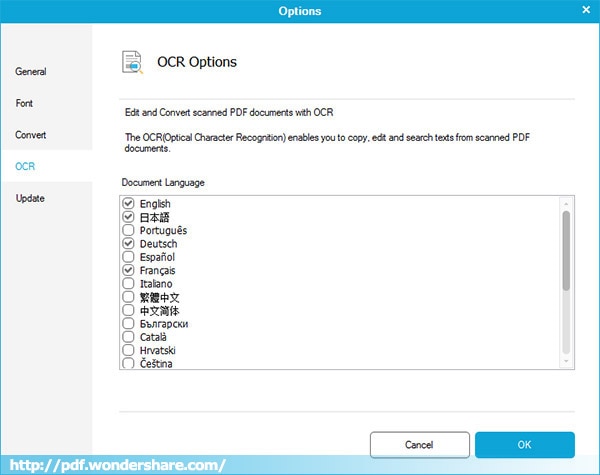Viewport: 600px width, 475px height.
Task: Check the Български language box
Action: tap(128, 324)
